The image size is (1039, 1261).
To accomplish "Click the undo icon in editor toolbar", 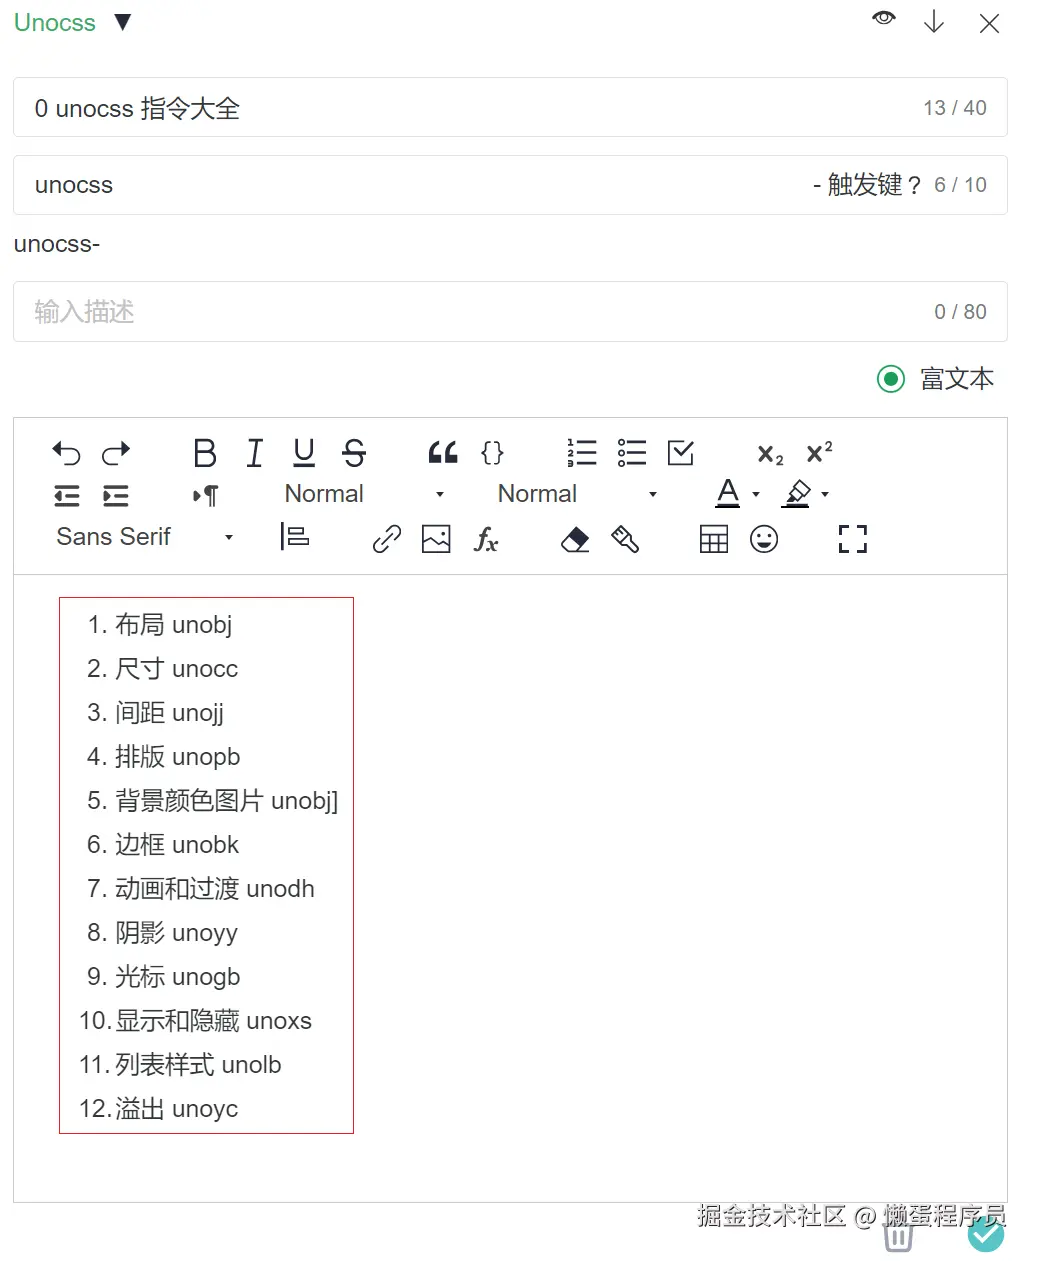I will [x=66, y=453].
